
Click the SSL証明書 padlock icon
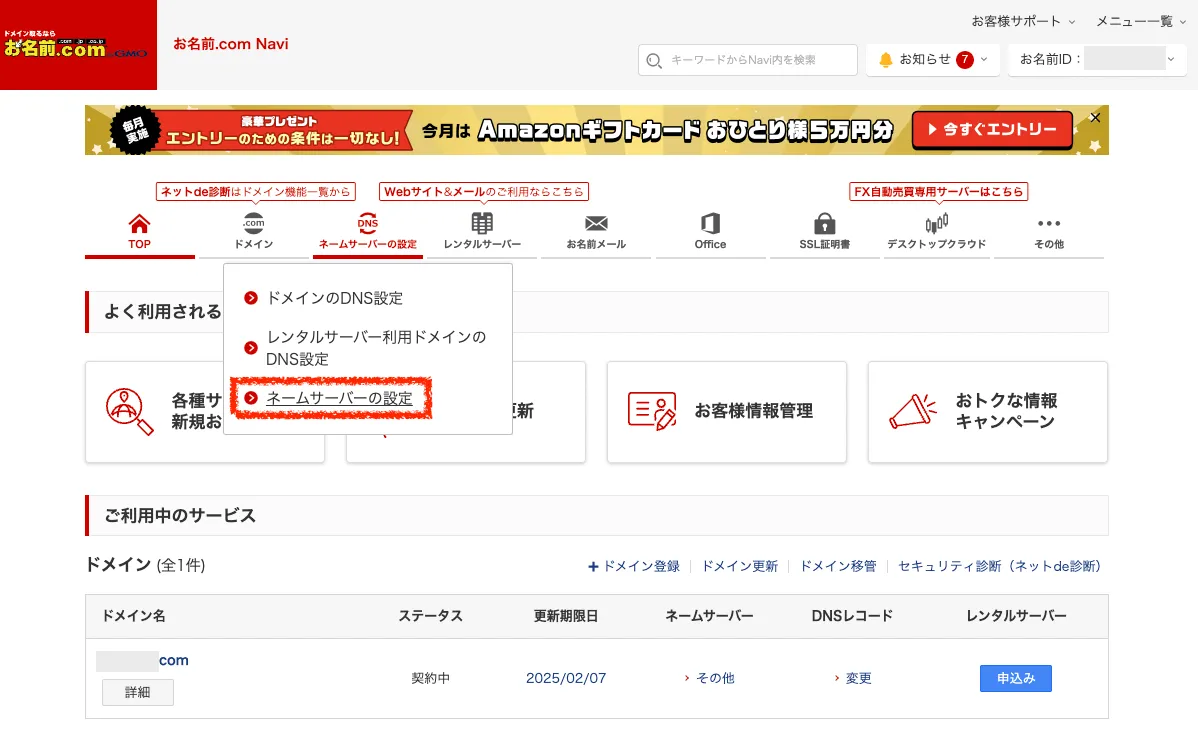click(824, 224)
